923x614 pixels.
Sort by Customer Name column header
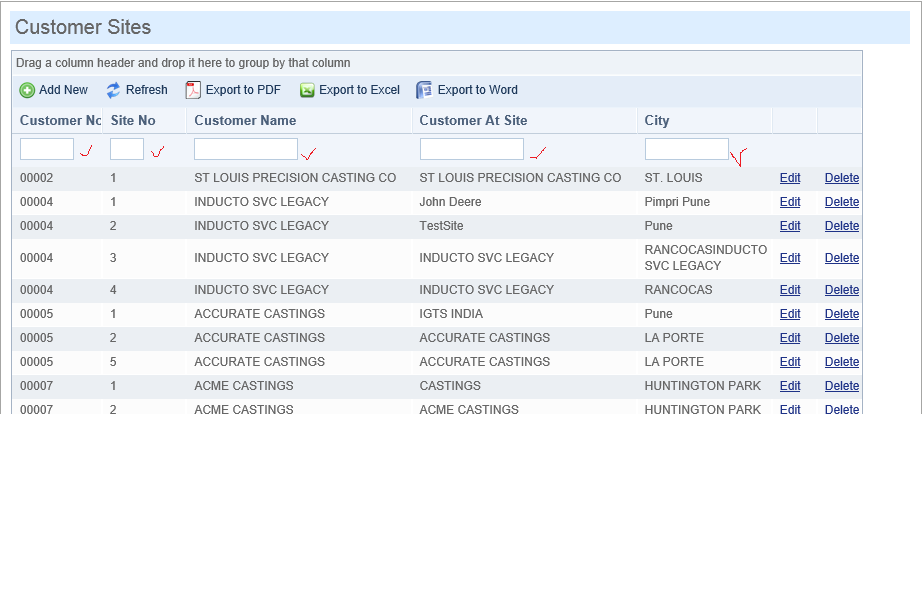point(245,121)
